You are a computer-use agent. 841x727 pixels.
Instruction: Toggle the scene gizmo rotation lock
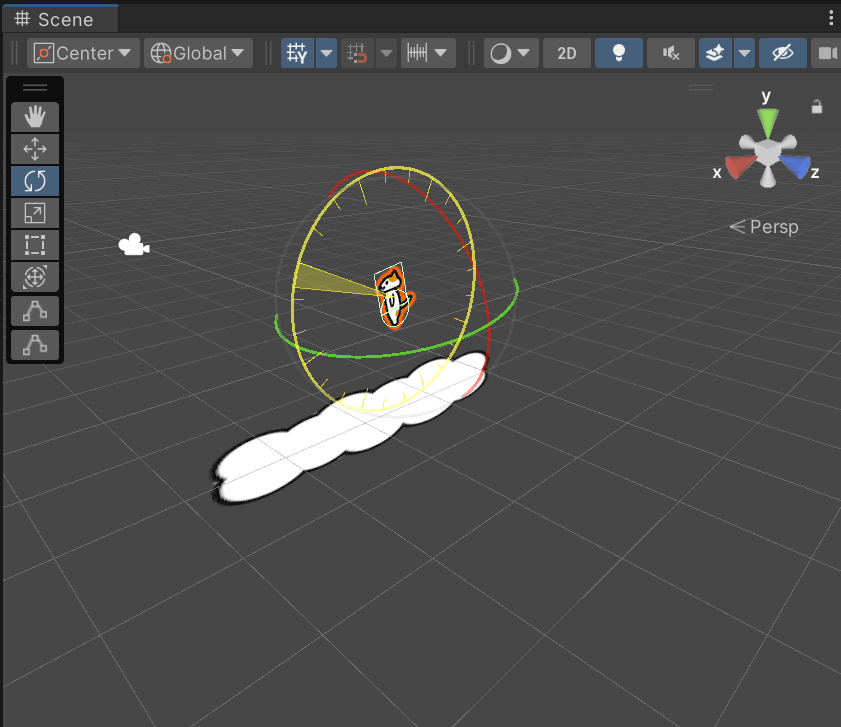point(816,107)
